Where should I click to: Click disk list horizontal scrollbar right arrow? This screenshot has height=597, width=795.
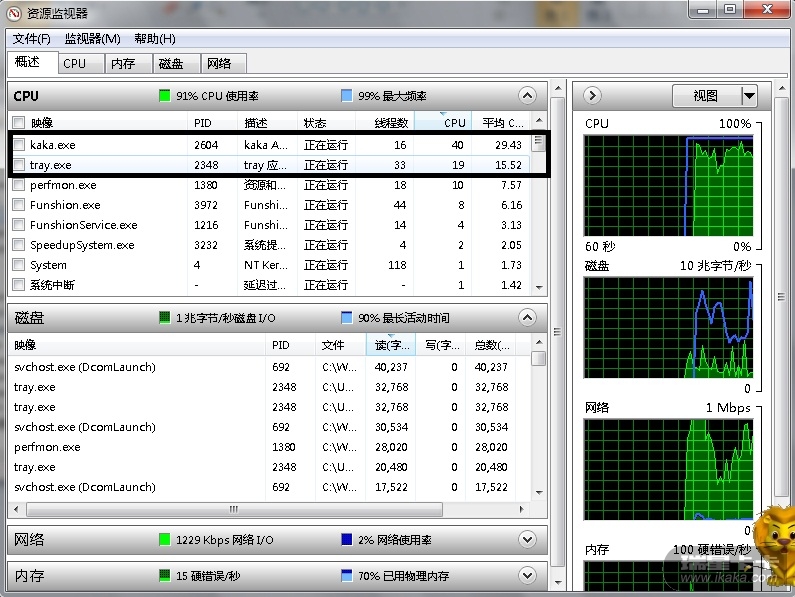[521, 509]
